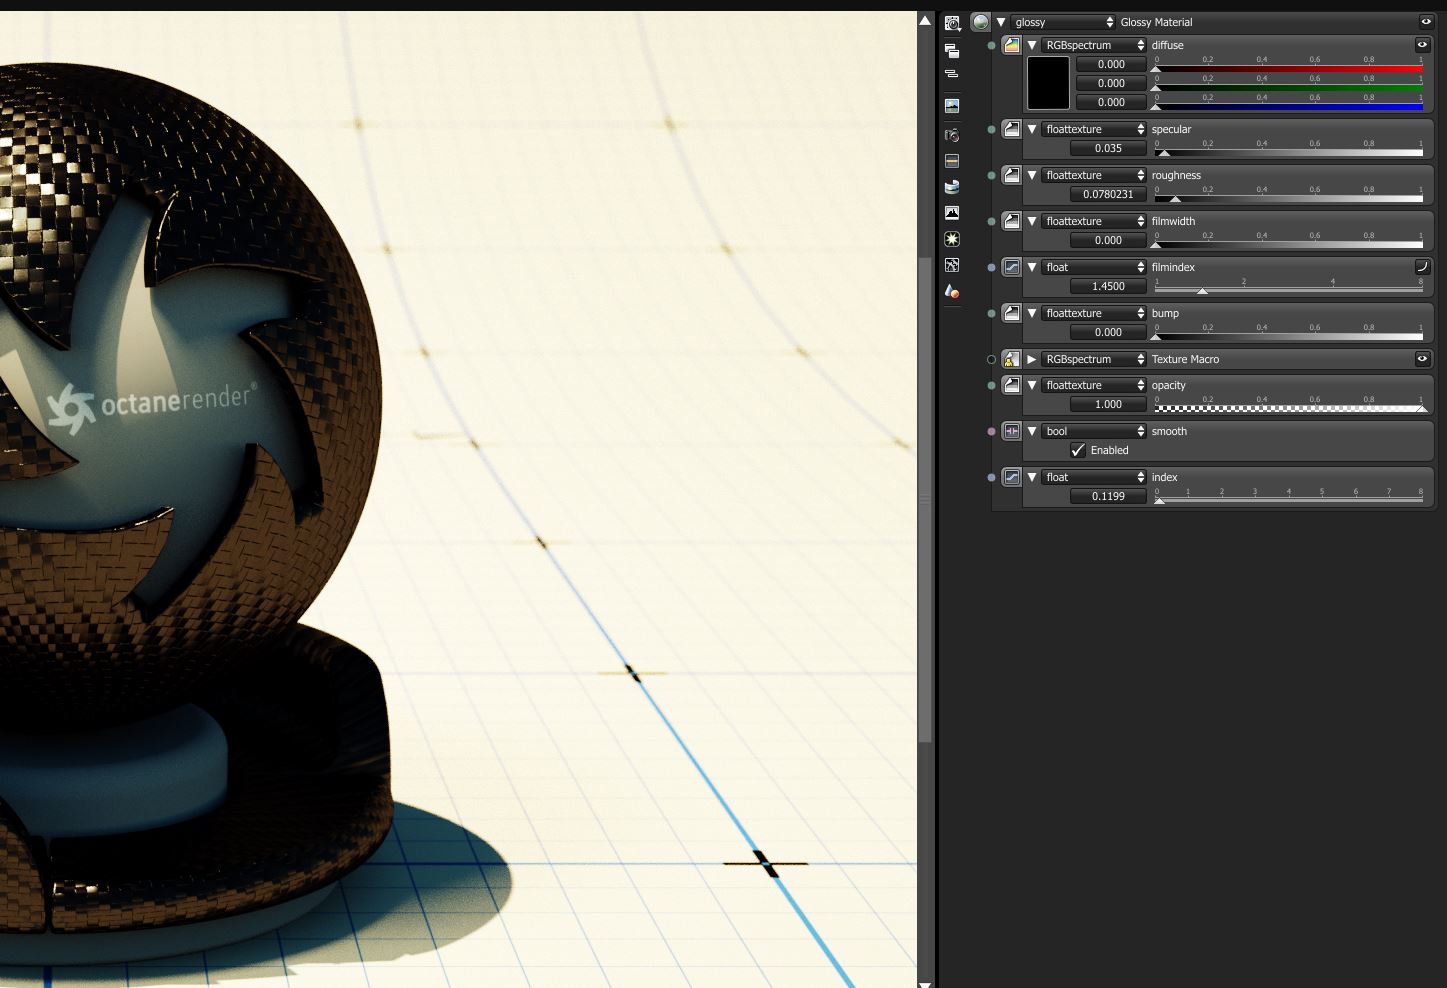
Task: Click the roughness slider track
Action: pyautogui.click(x=1289, y=199)
